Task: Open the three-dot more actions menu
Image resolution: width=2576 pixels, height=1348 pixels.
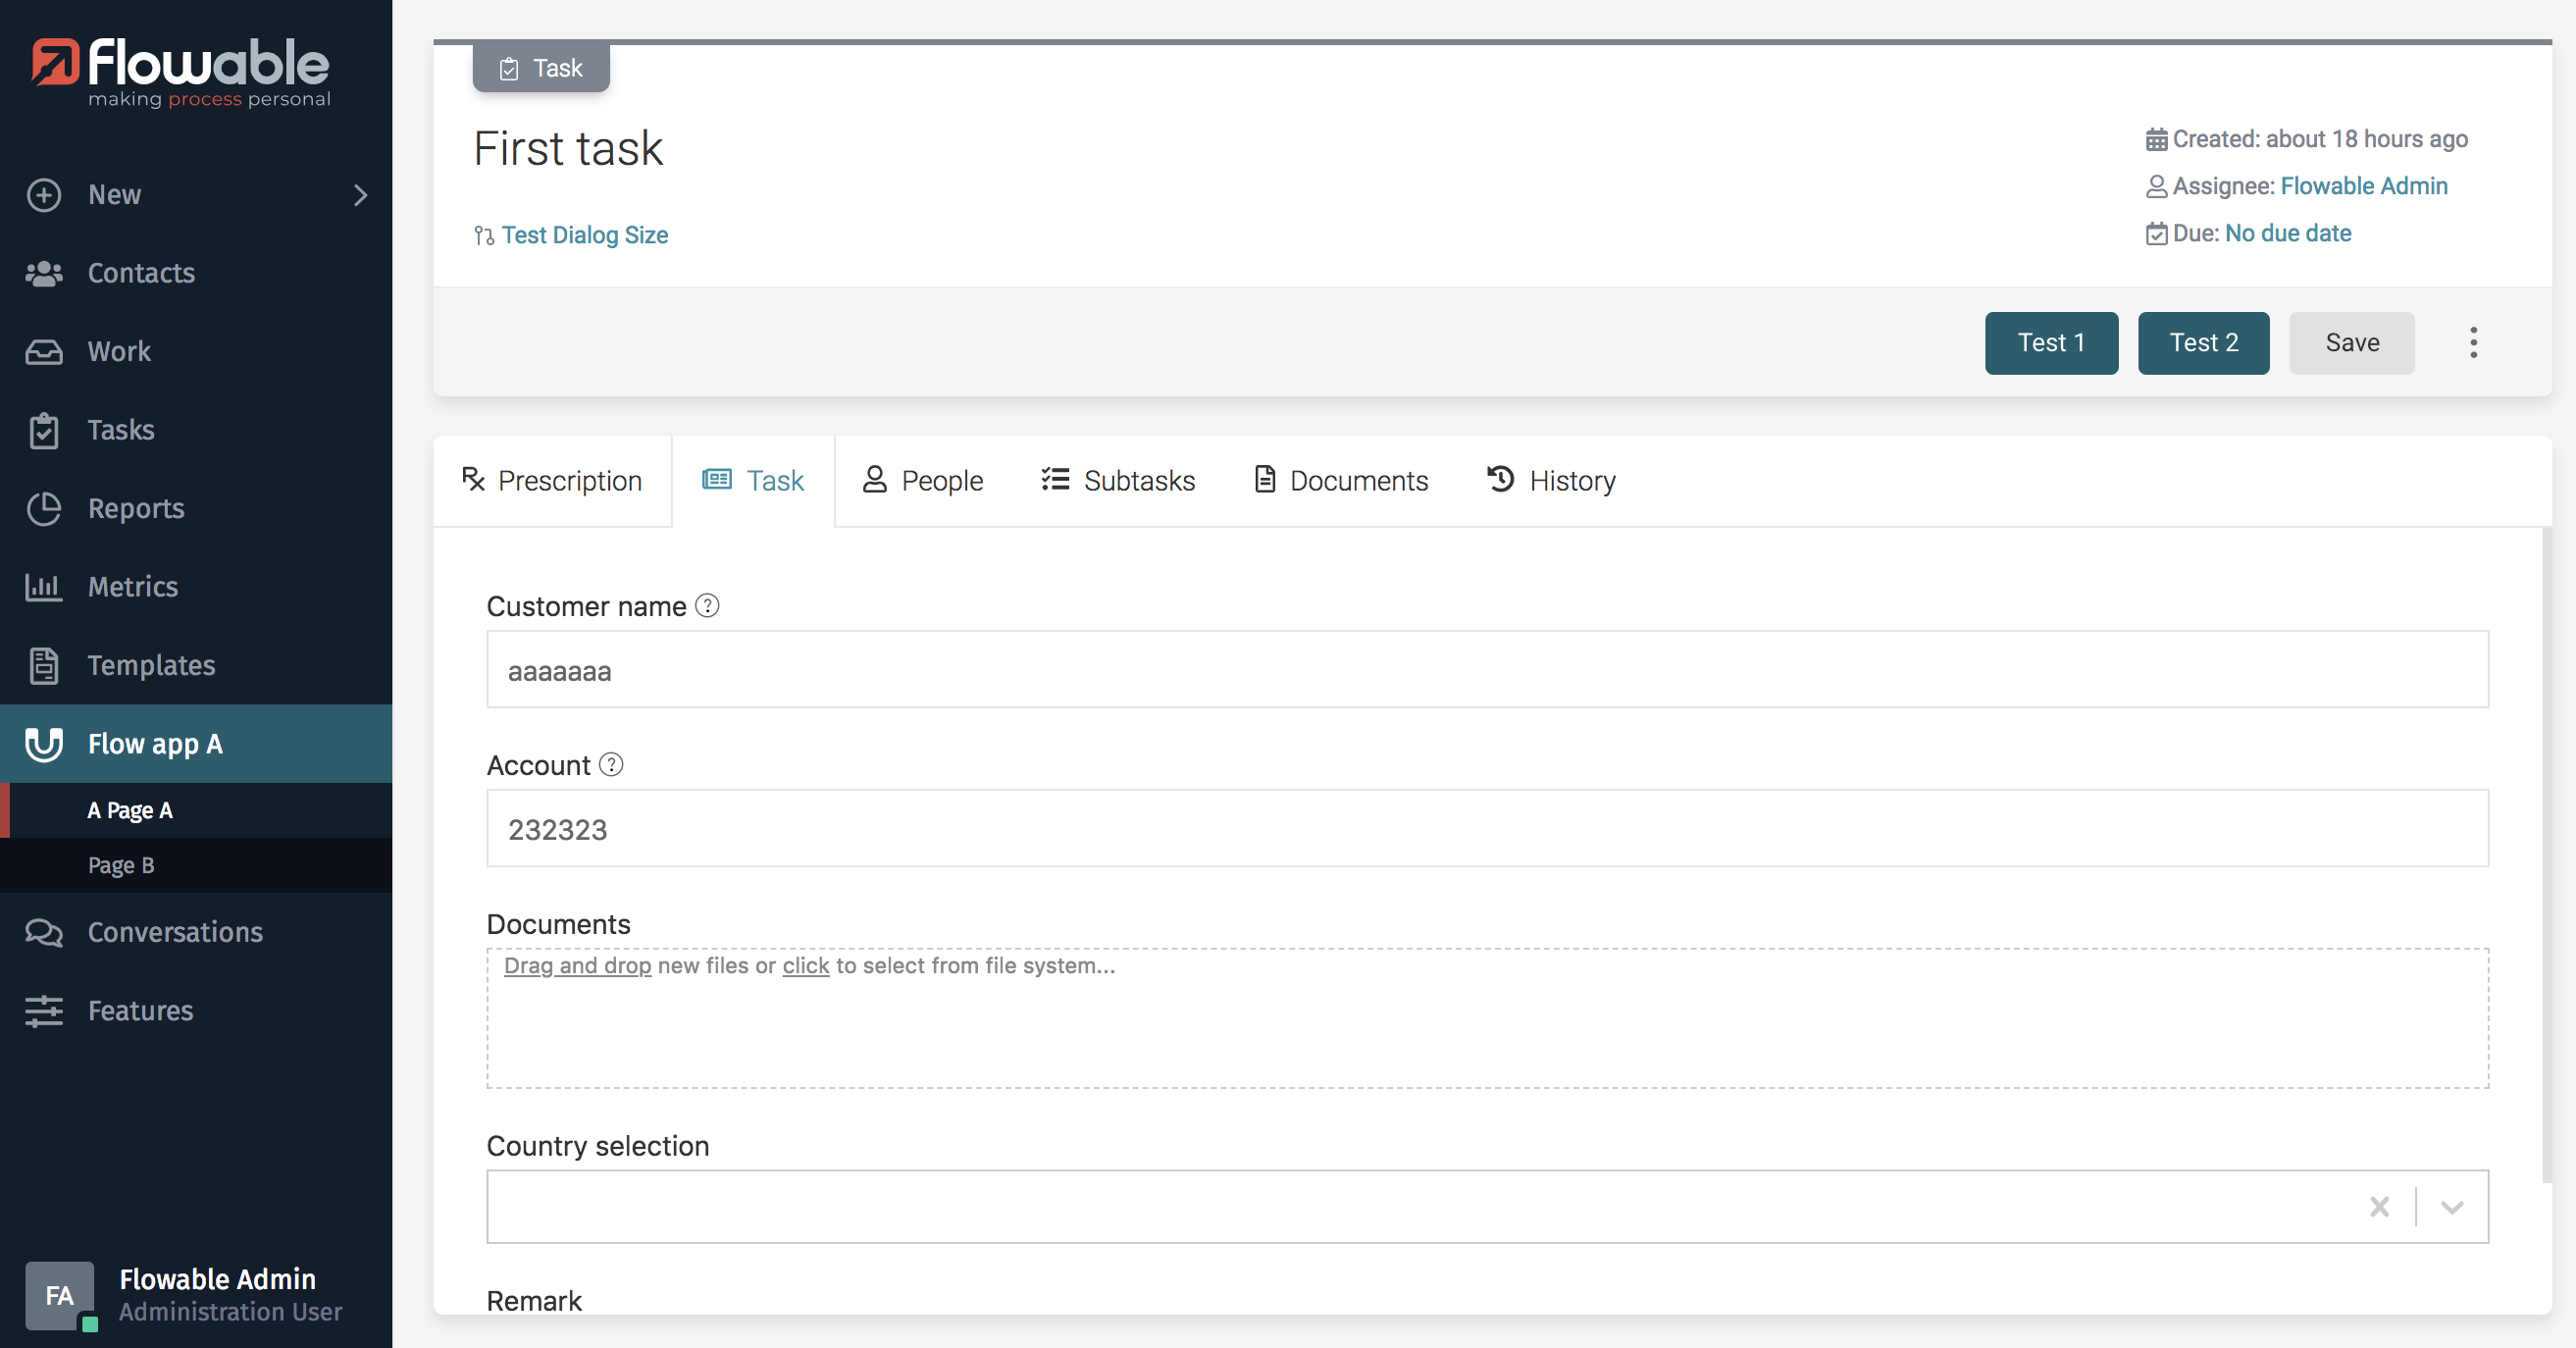Action: [x=2473, y=343]
